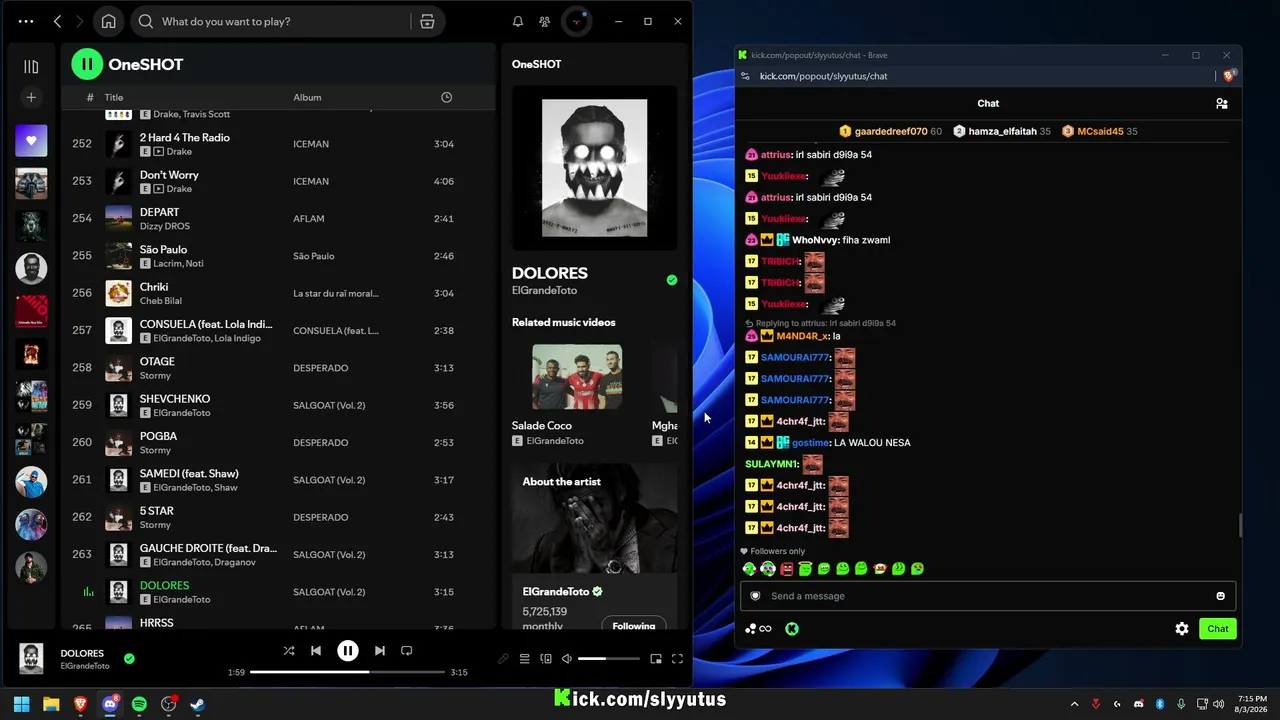Mute Spotify with the speaker icon

coord(567,659)
